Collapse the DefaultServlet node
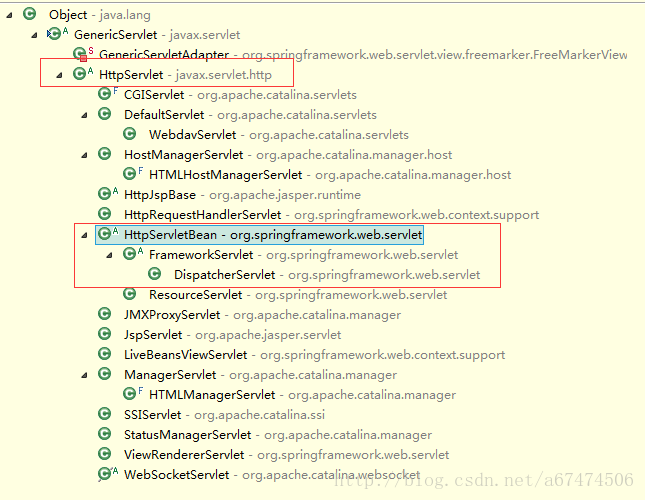Image resolution: width=645 pixels, height=500 pixels. (85, 115)
